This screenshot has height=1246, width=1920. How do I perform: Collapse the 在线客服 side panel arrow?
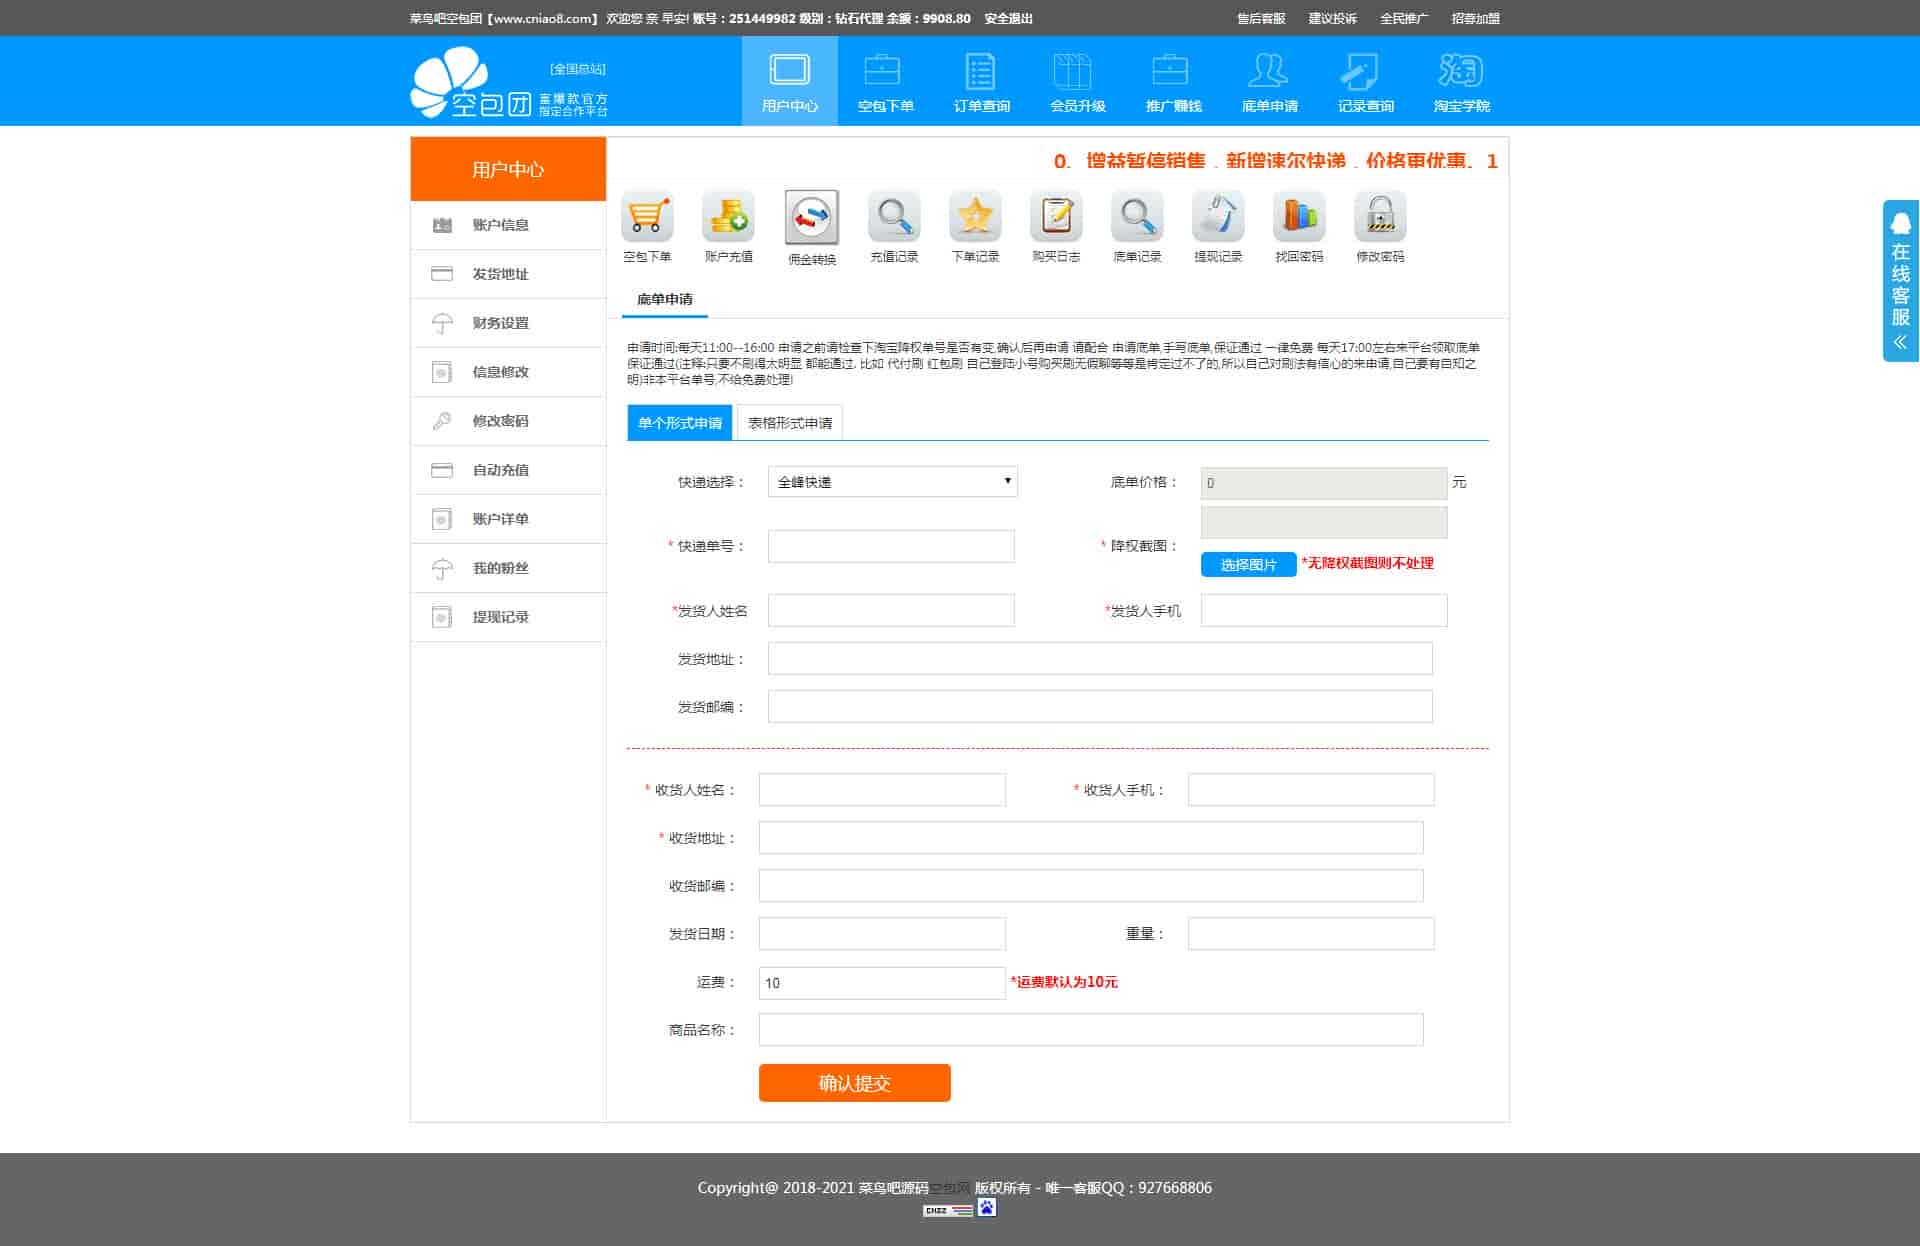[1900, 342]
